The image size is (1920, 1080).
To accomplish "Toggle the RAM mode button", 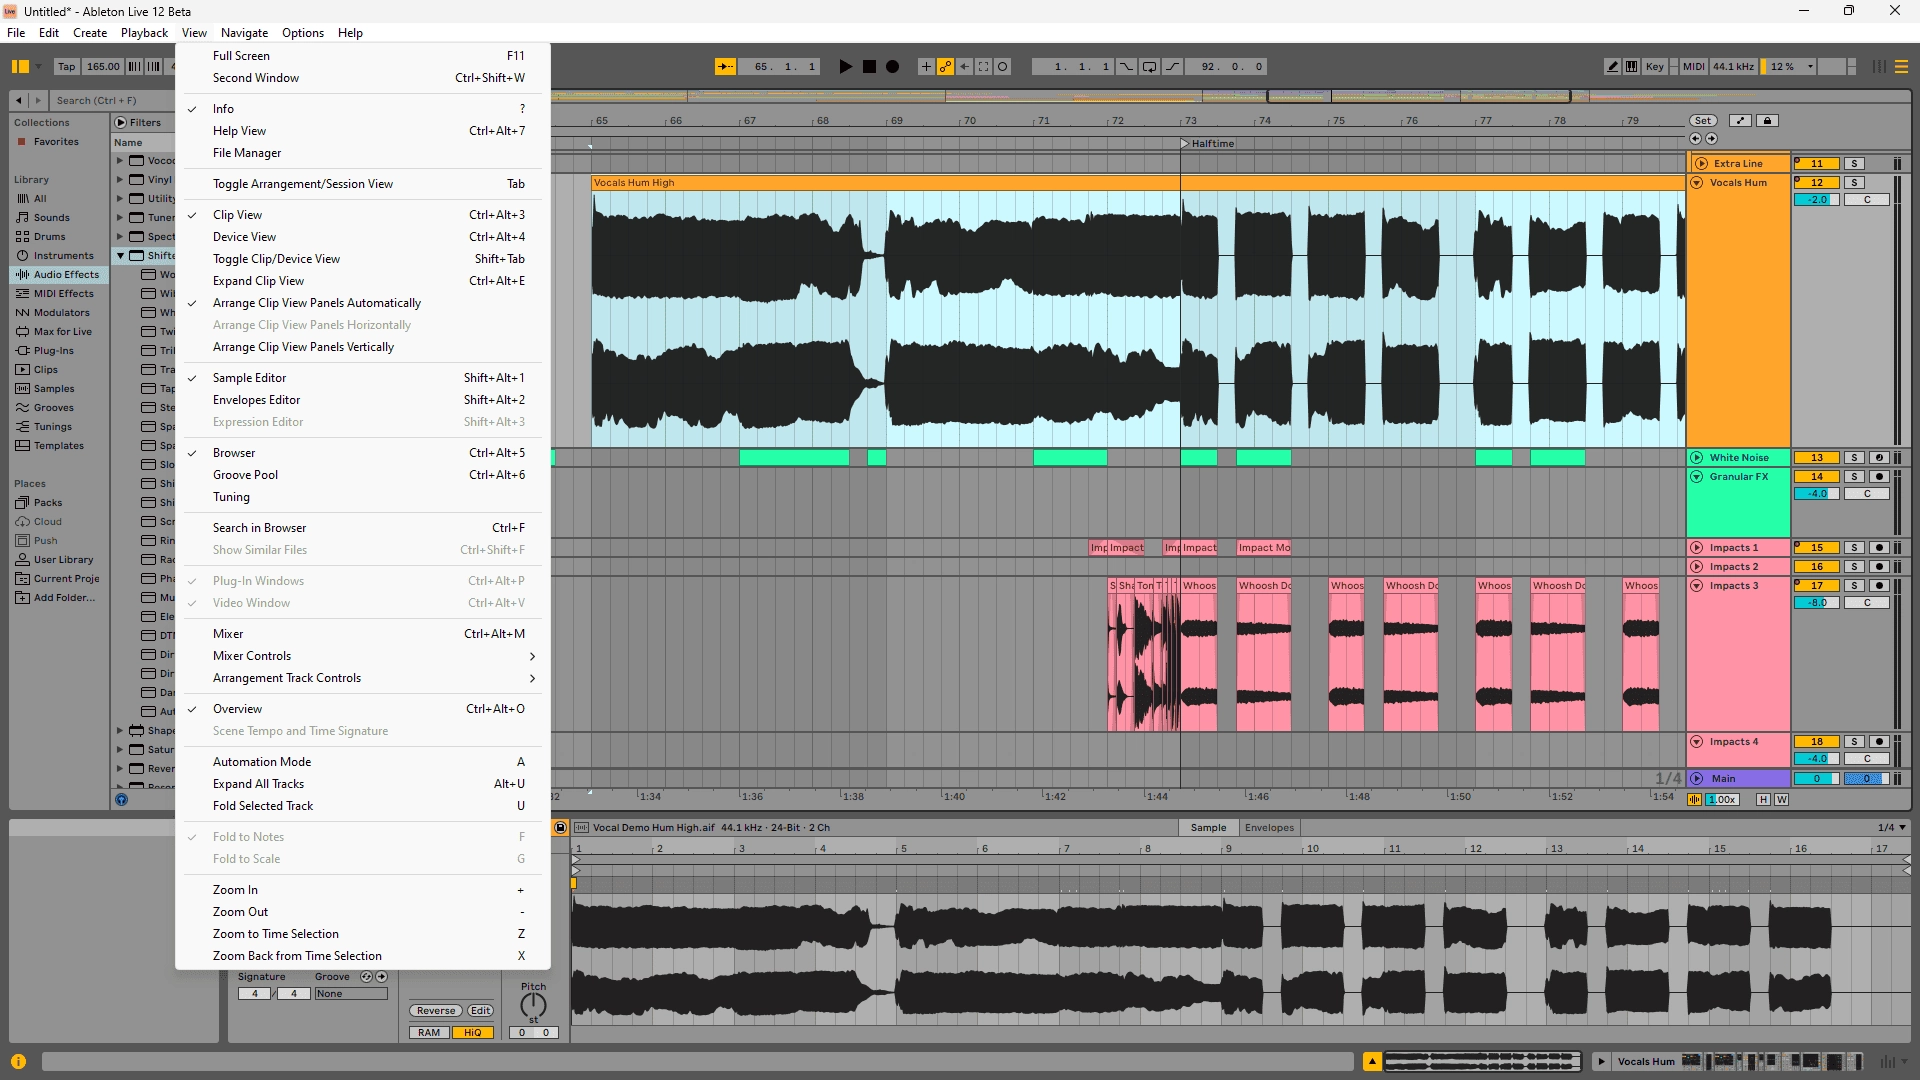I will [429, 1033].
